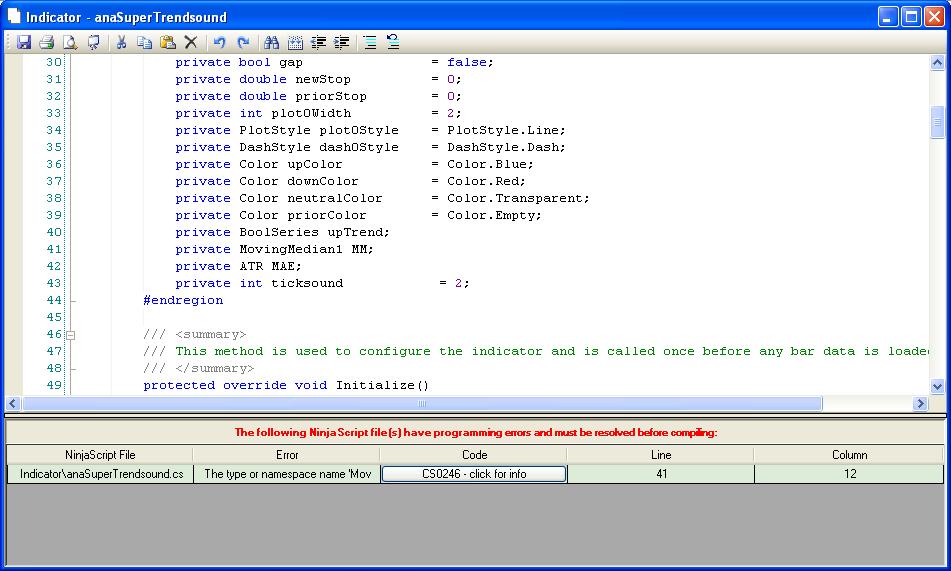
Task: Click 'Color.Transparent;' on line 38
Action: click(518, 198)
